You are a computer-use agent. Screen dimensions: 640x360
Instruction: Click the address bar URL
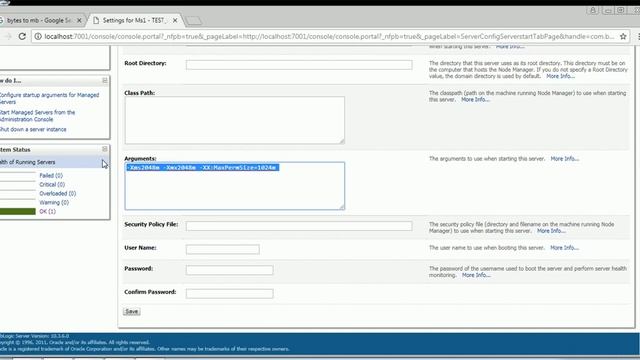(329, 36)
